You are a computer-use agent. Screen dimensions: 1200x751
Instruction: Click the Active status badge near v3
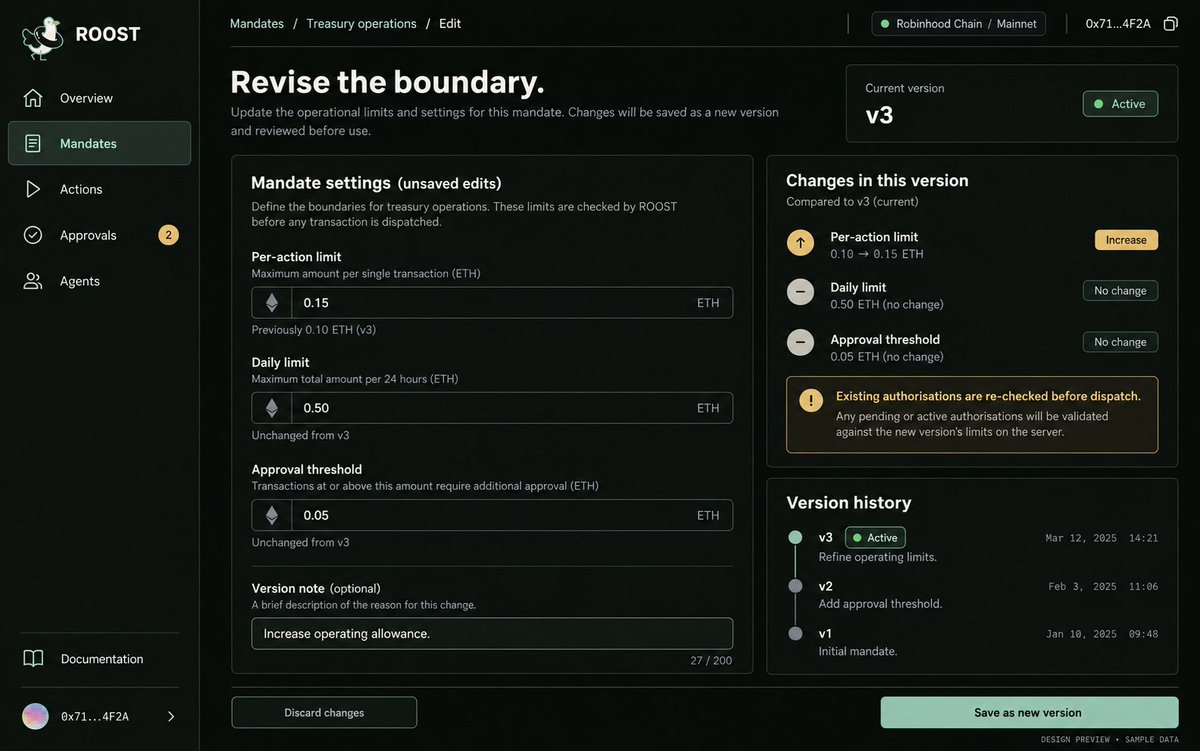tap(1120, 104)
